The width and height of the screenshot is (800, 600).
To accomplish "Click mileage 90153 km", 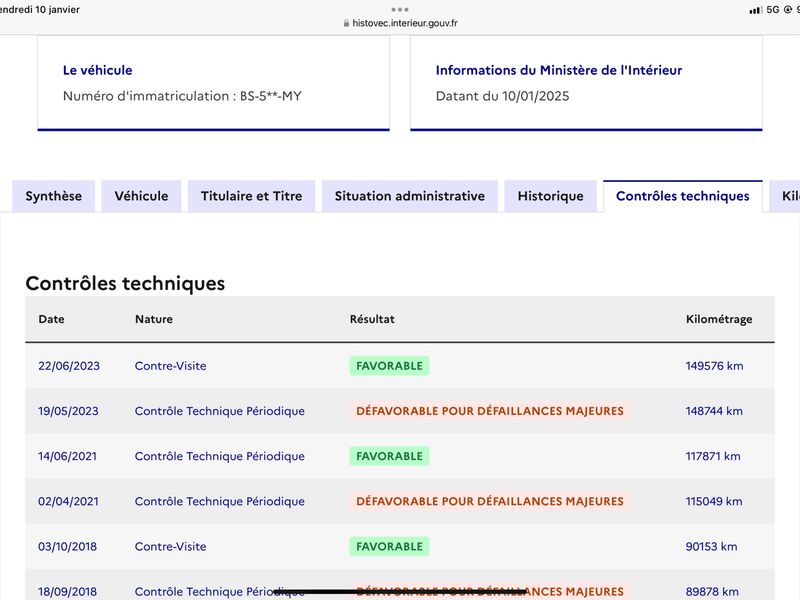I will click(711, 546).
